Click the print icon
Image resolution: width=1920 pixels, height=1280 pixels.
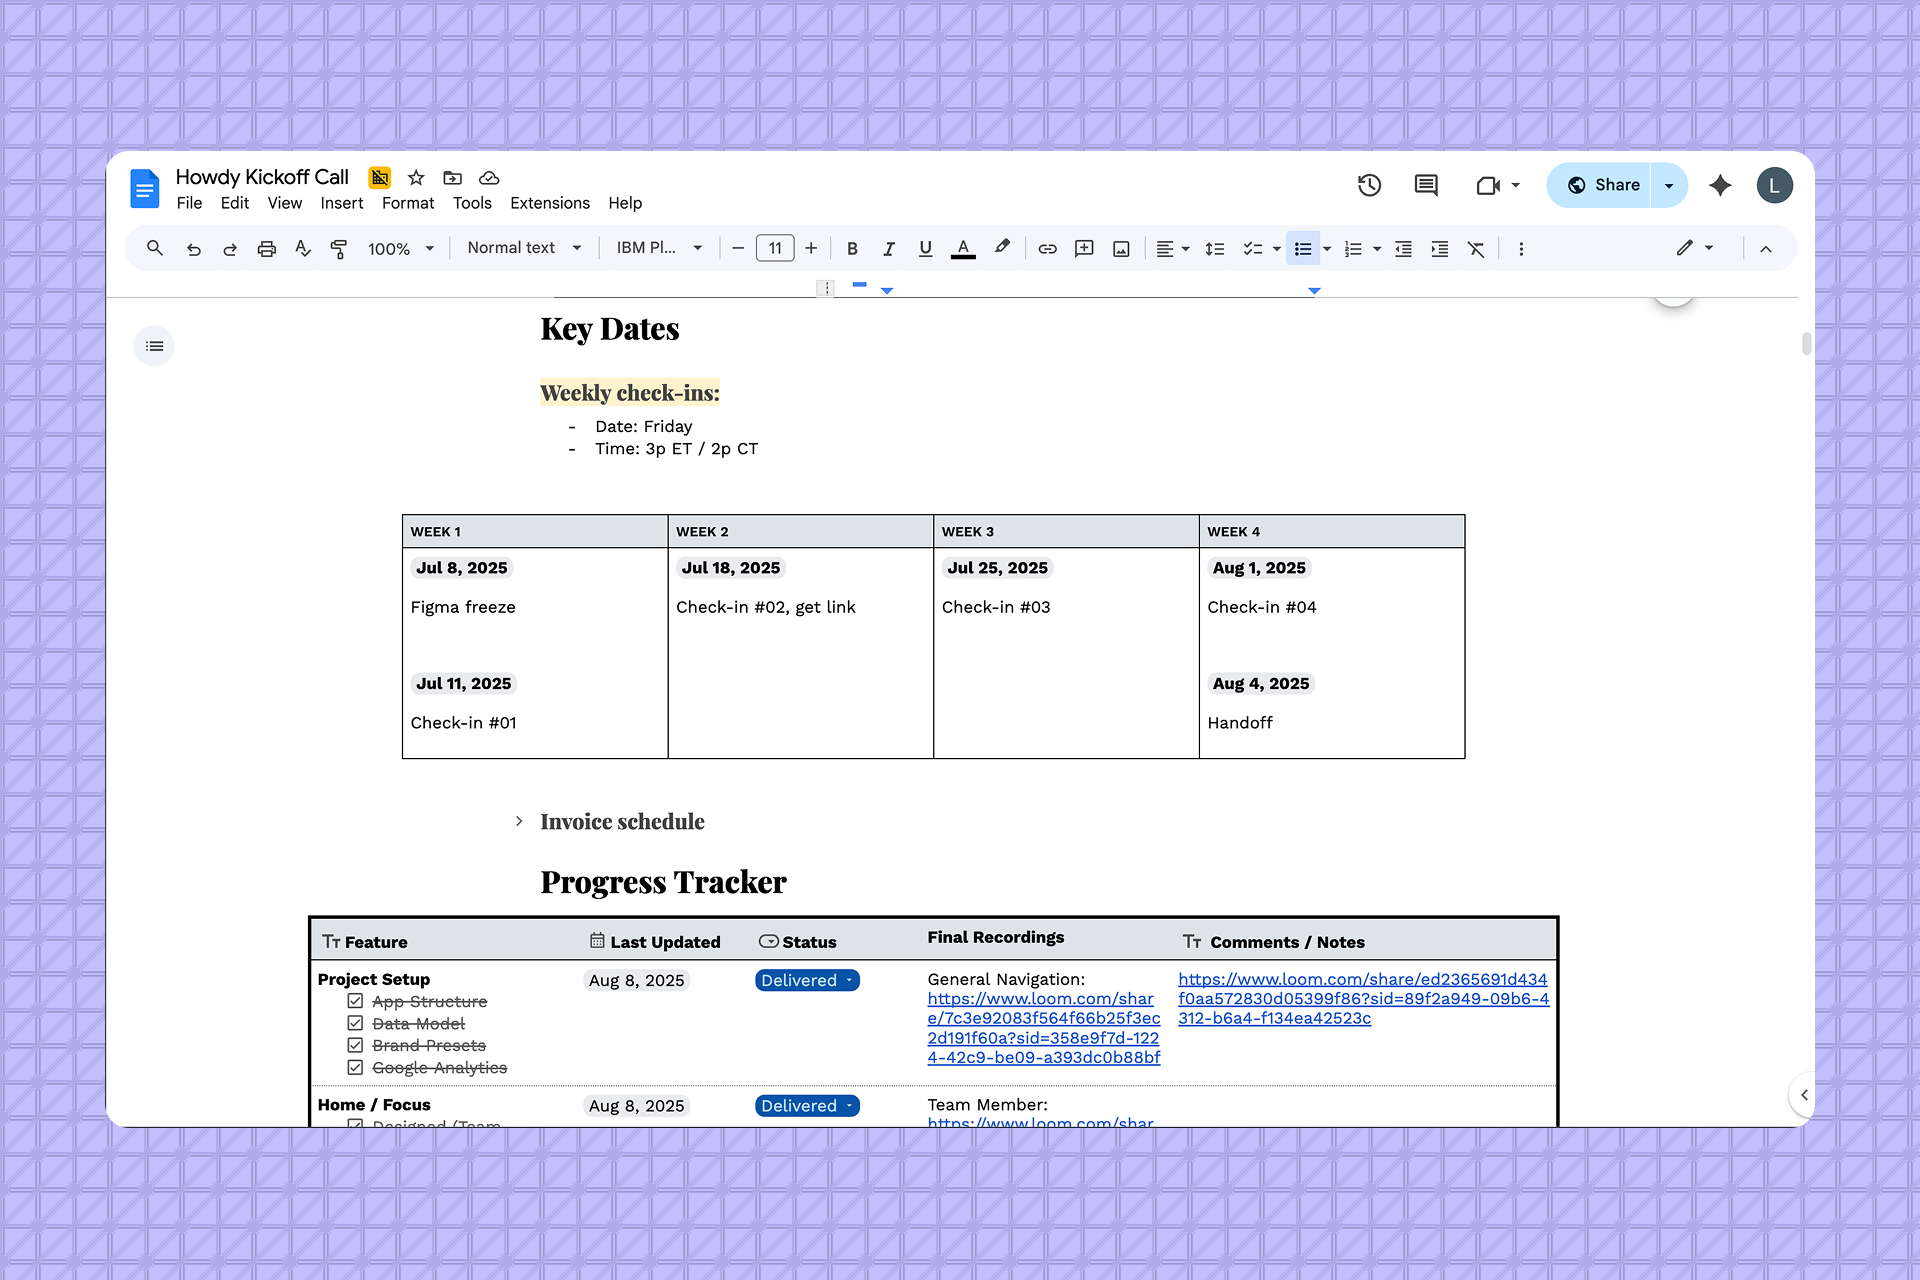pyautogui.click(x=266, y=249)
